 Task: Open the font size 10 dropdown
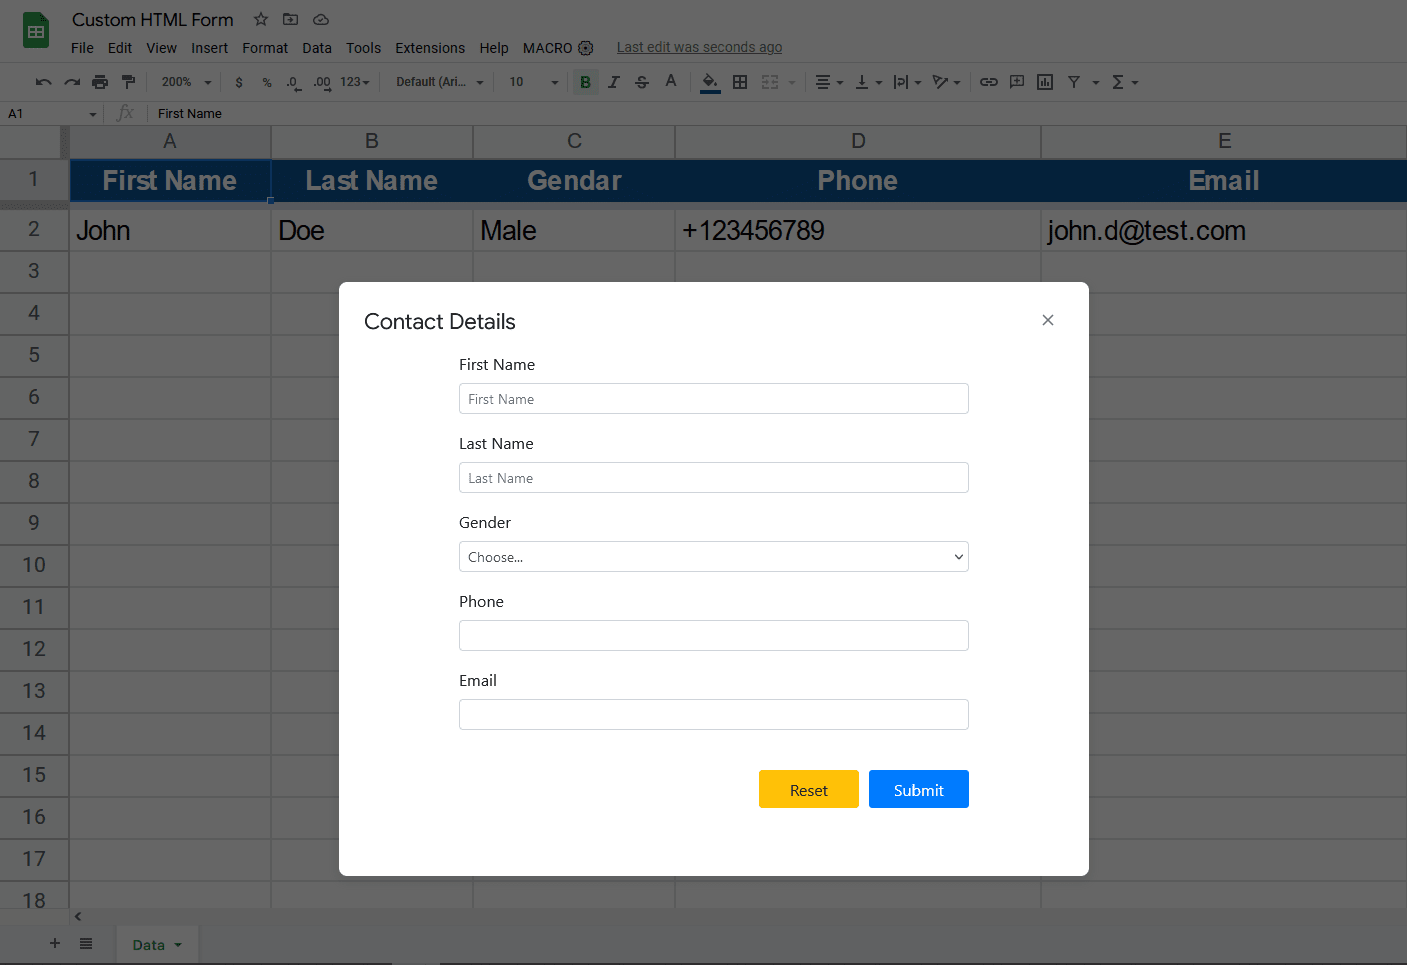534,82
